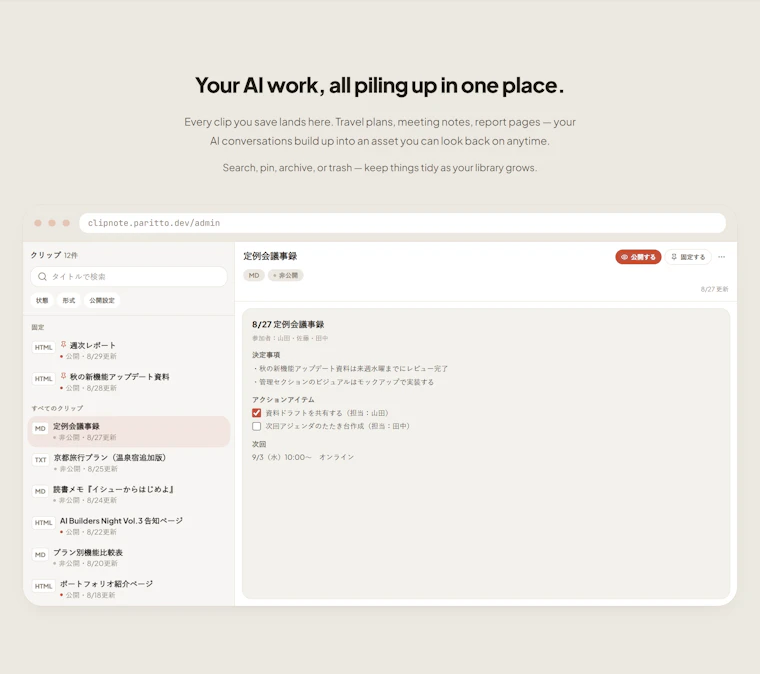The height and width of the screenshot is (674, 760).
Task: Click the 非公開 status tag in header
Action: [x=285, y=275]
